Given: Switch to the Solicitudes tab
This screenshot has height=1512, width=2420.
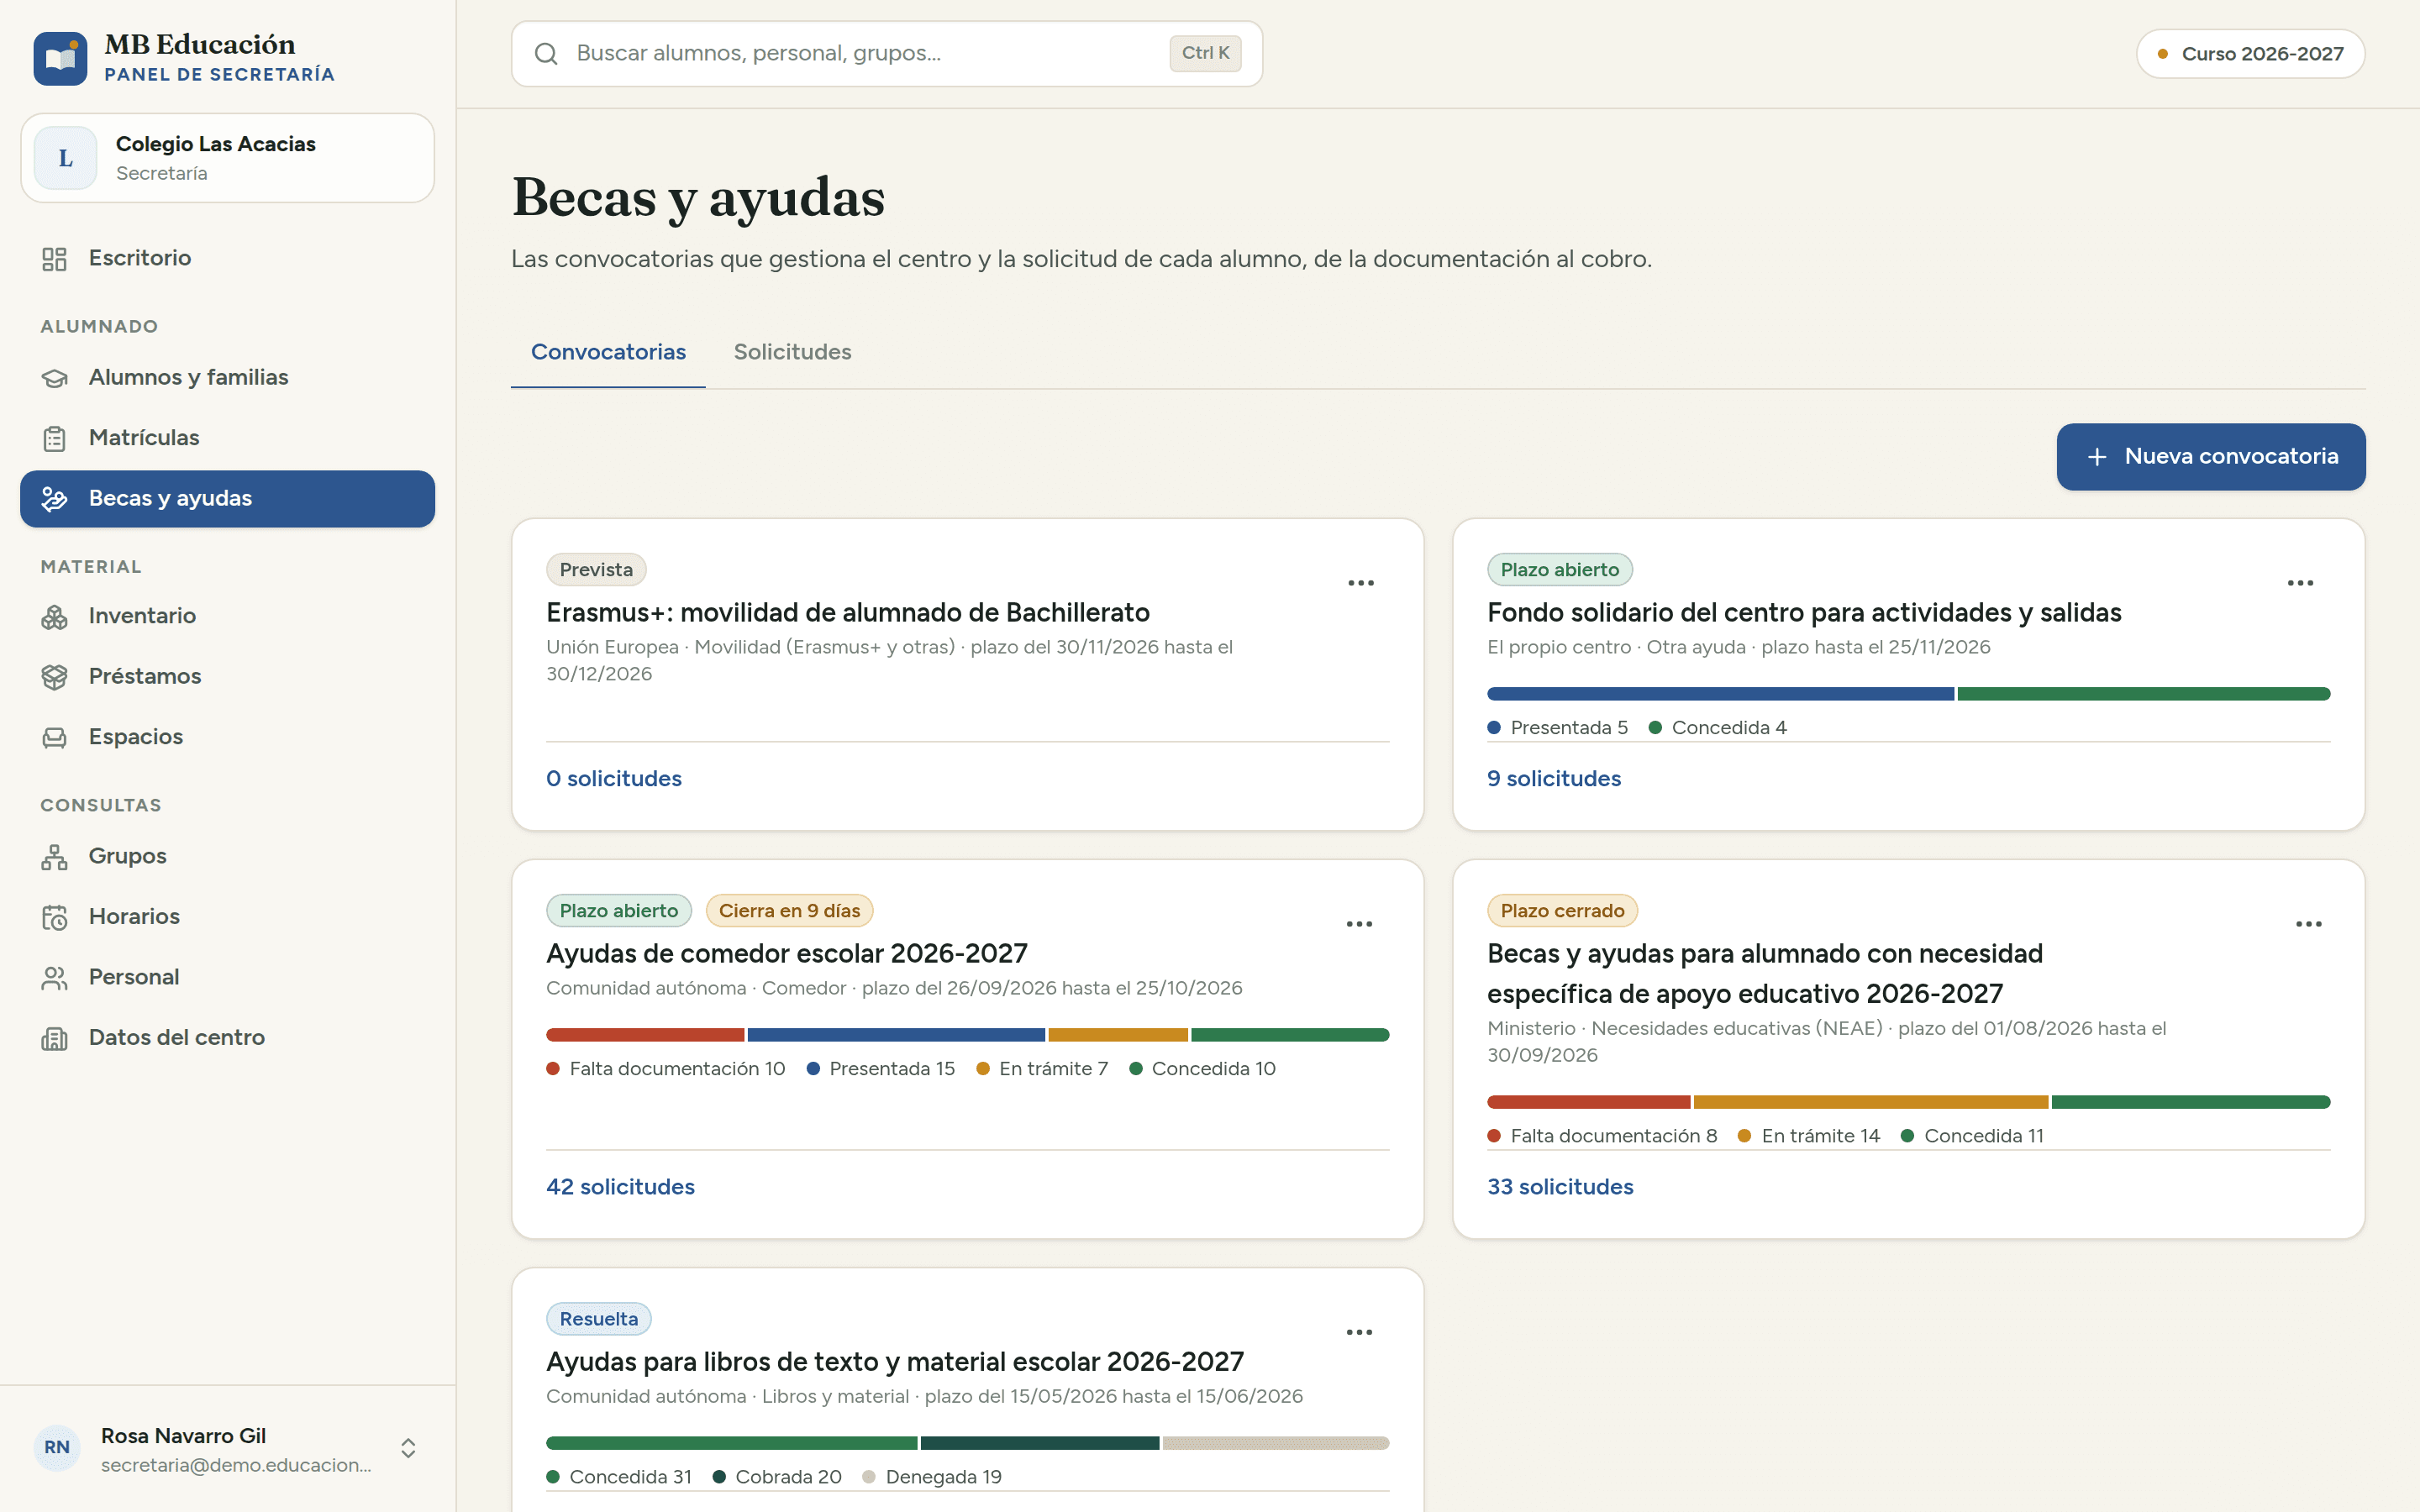Looking at the screenshot, I should [x=792, y=352].
